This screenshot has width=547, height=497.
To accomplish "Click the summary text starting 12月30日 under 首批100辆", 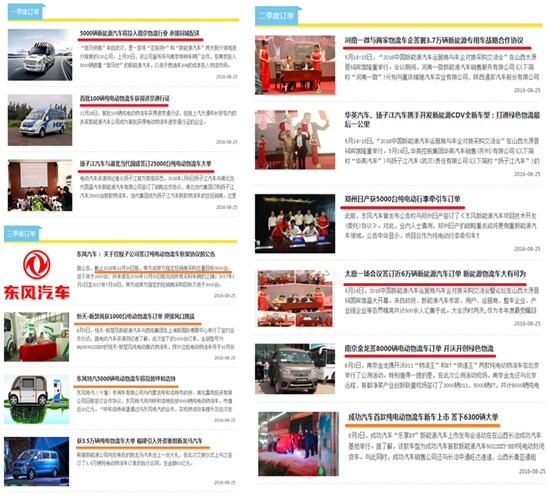I will 158,118.
